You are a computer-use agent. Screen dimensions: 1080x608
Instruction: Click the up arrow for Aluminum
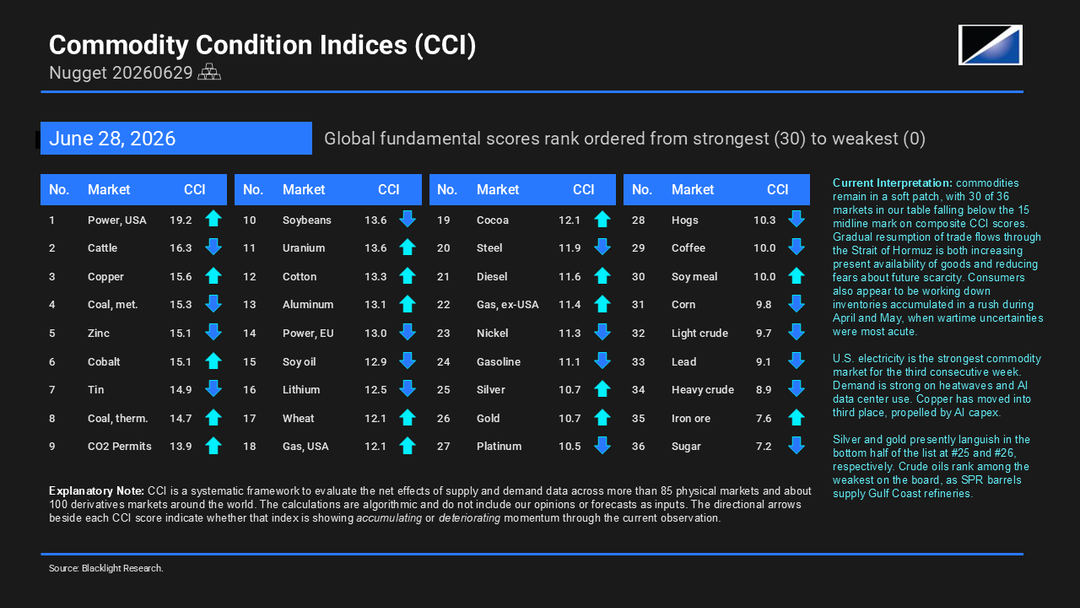click(x=408, y=304)
